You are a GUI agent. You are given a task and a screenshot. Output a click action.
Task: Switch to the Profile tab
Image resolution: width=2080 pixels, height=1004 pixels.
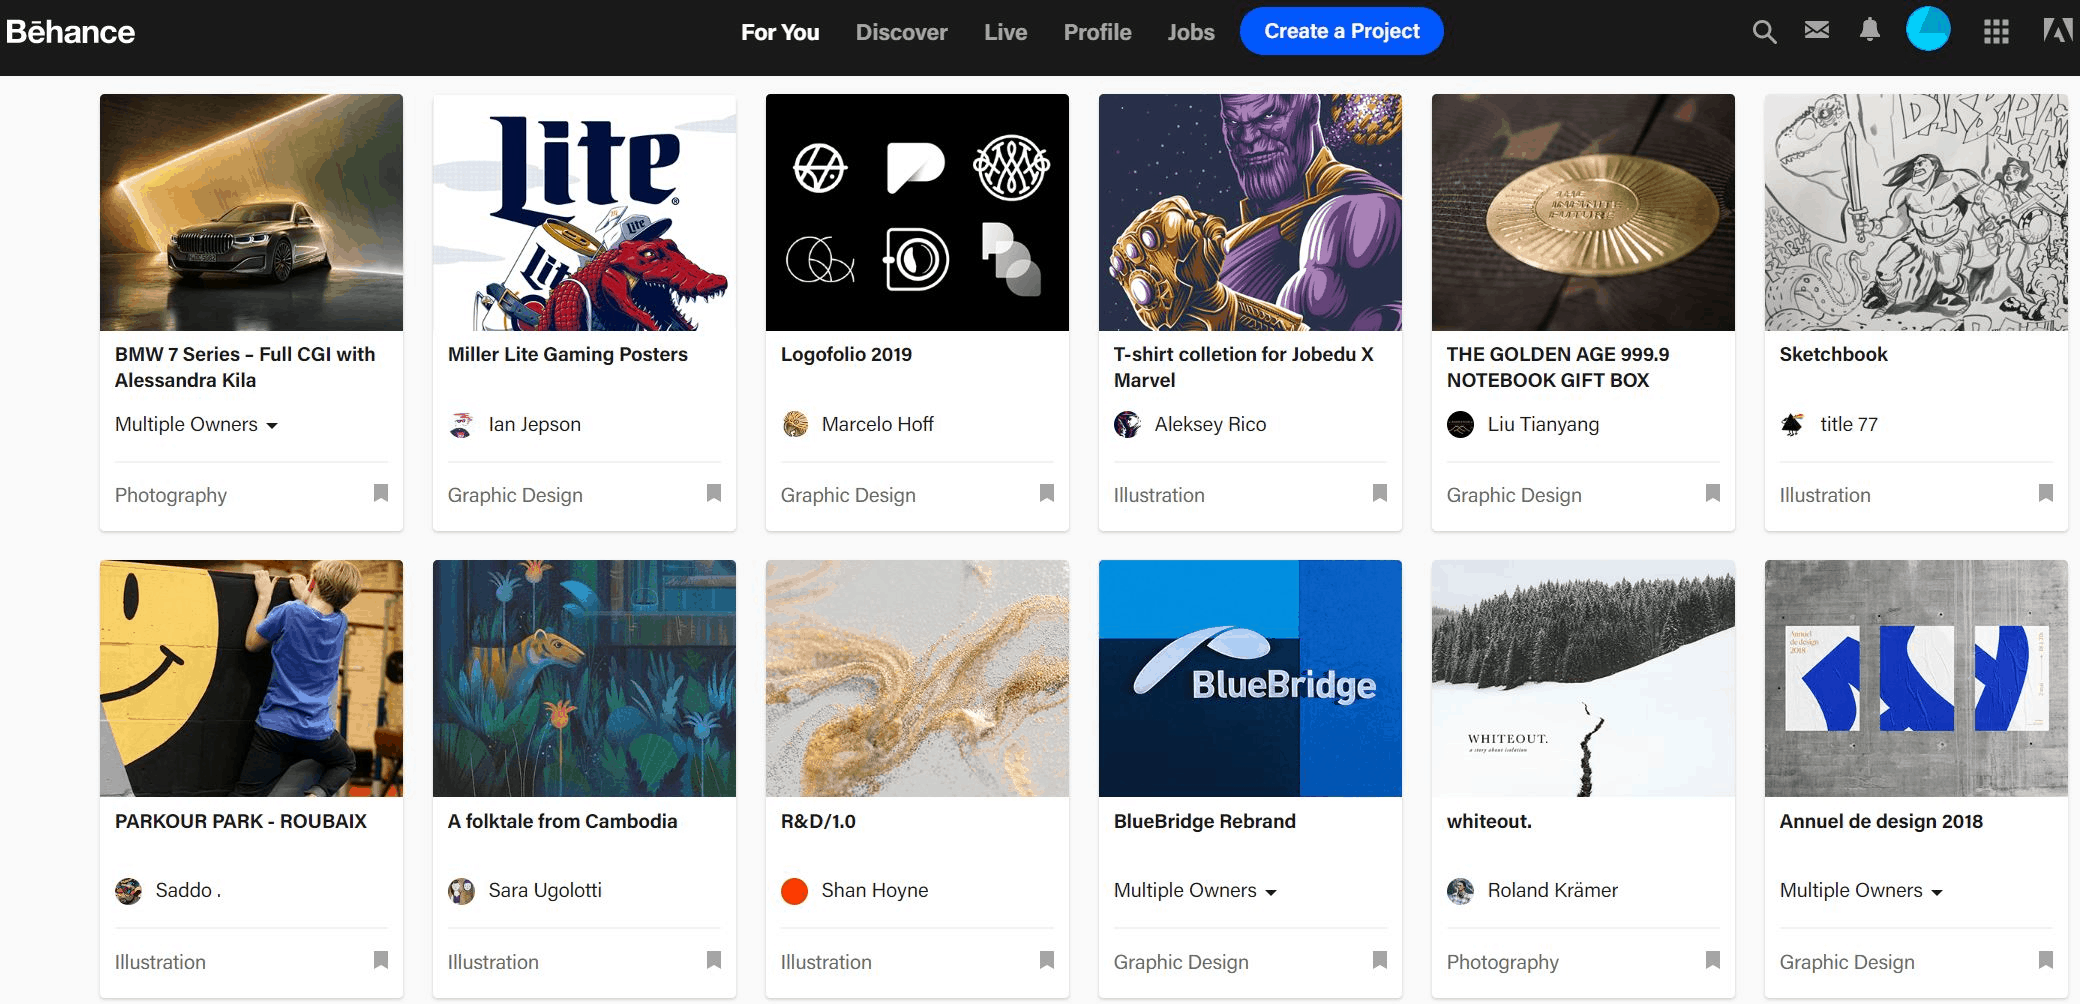(1097, 32)
